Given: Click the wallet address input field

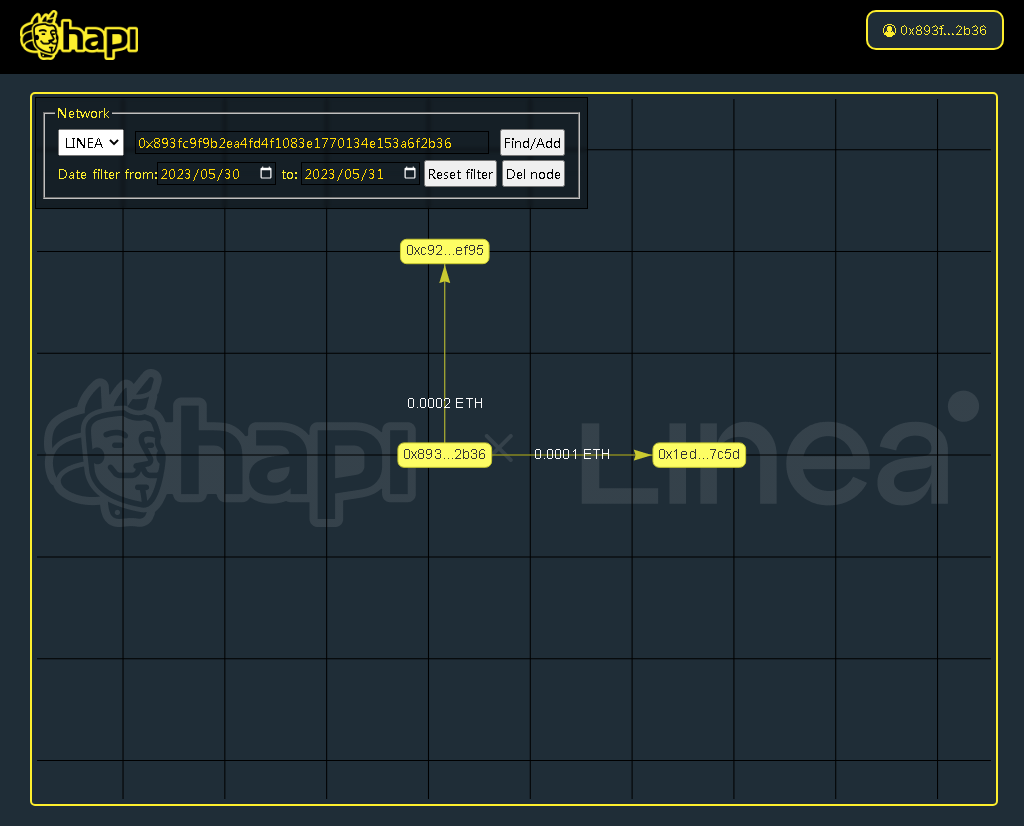Looking at the screenshot, I should [312, 142].
